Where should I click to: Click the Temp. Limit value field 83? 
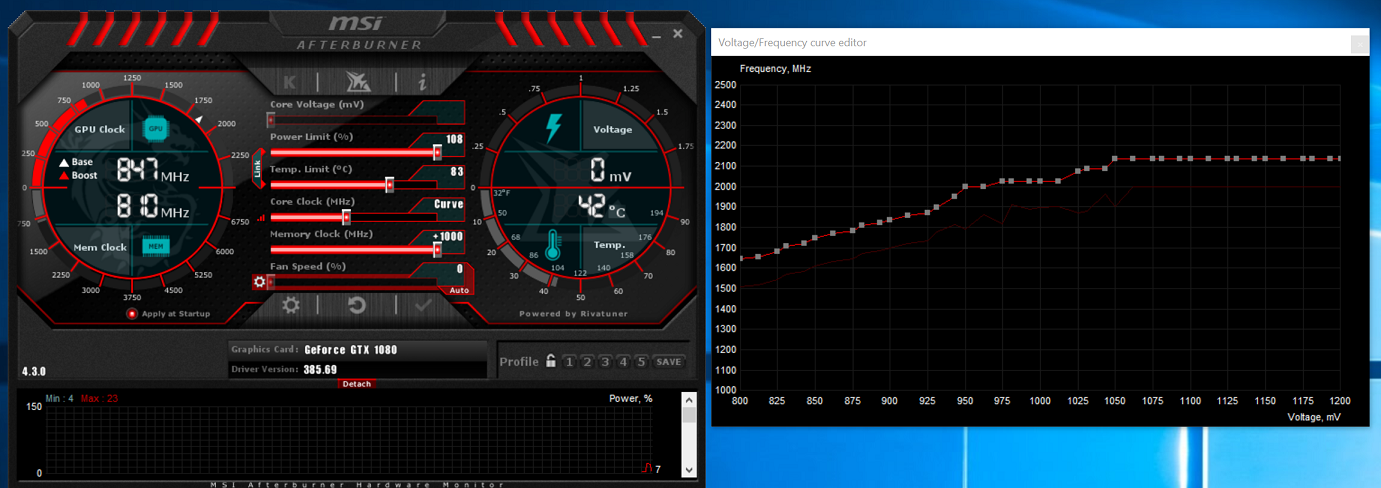[456, 172]
